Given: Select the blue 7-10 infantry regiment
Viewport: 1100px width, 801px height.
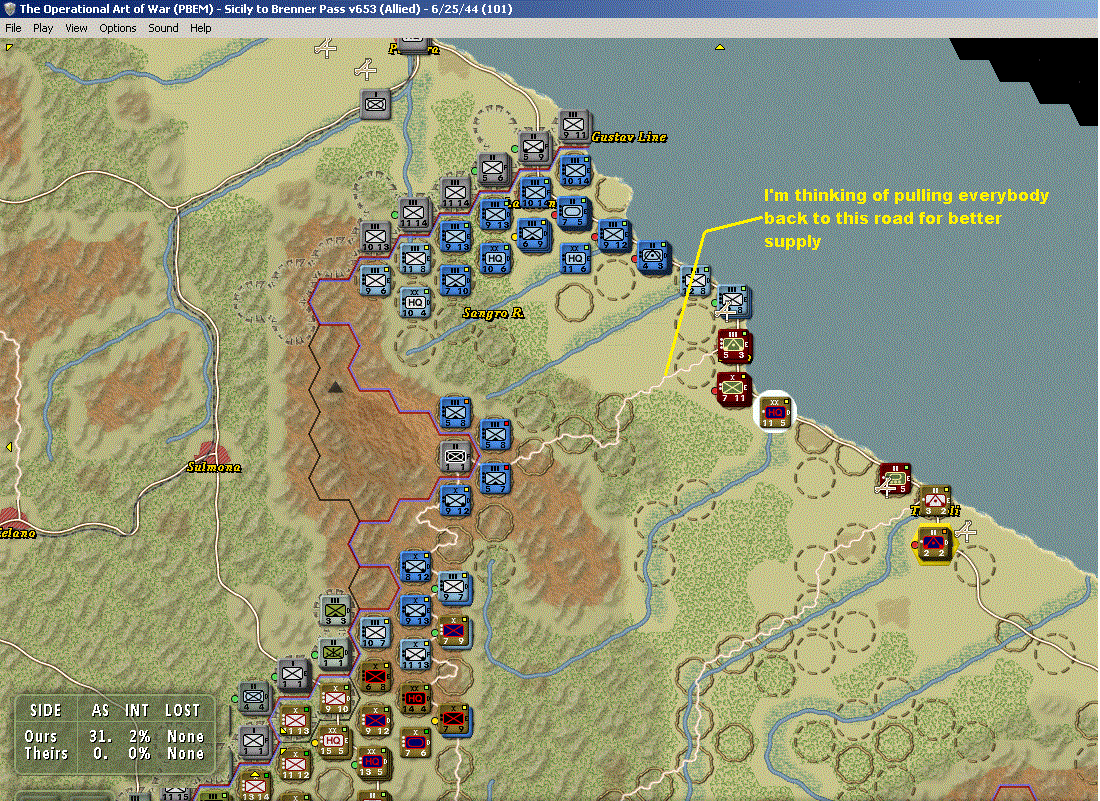Looking at the screenshot, I should click(455, 281).
